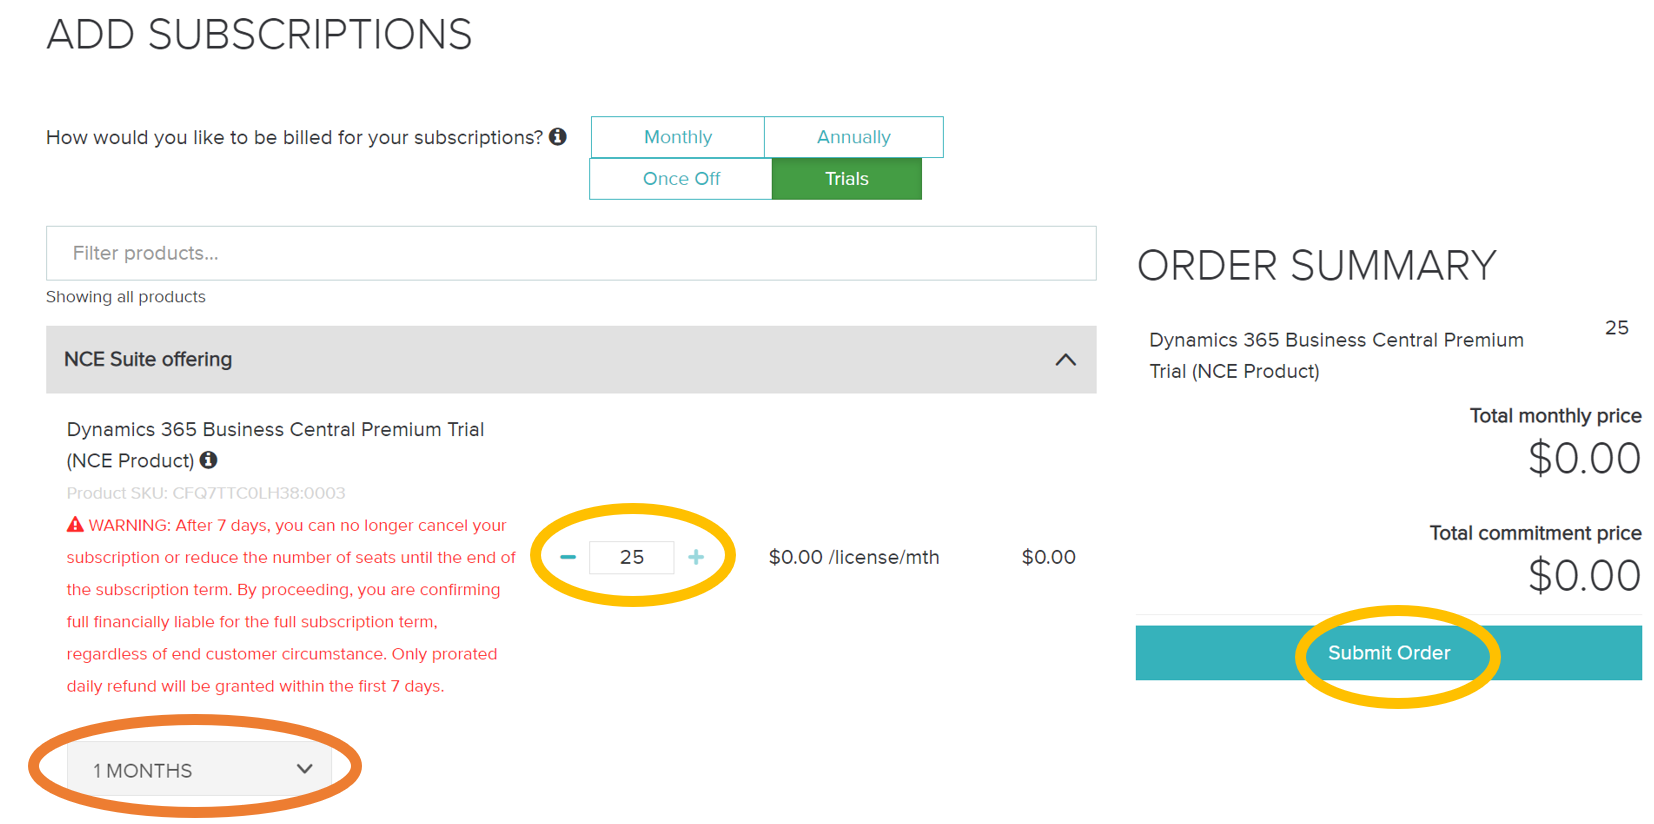Click the Showing all products text
Screen dimensions: 1654x824
point(125,296)
